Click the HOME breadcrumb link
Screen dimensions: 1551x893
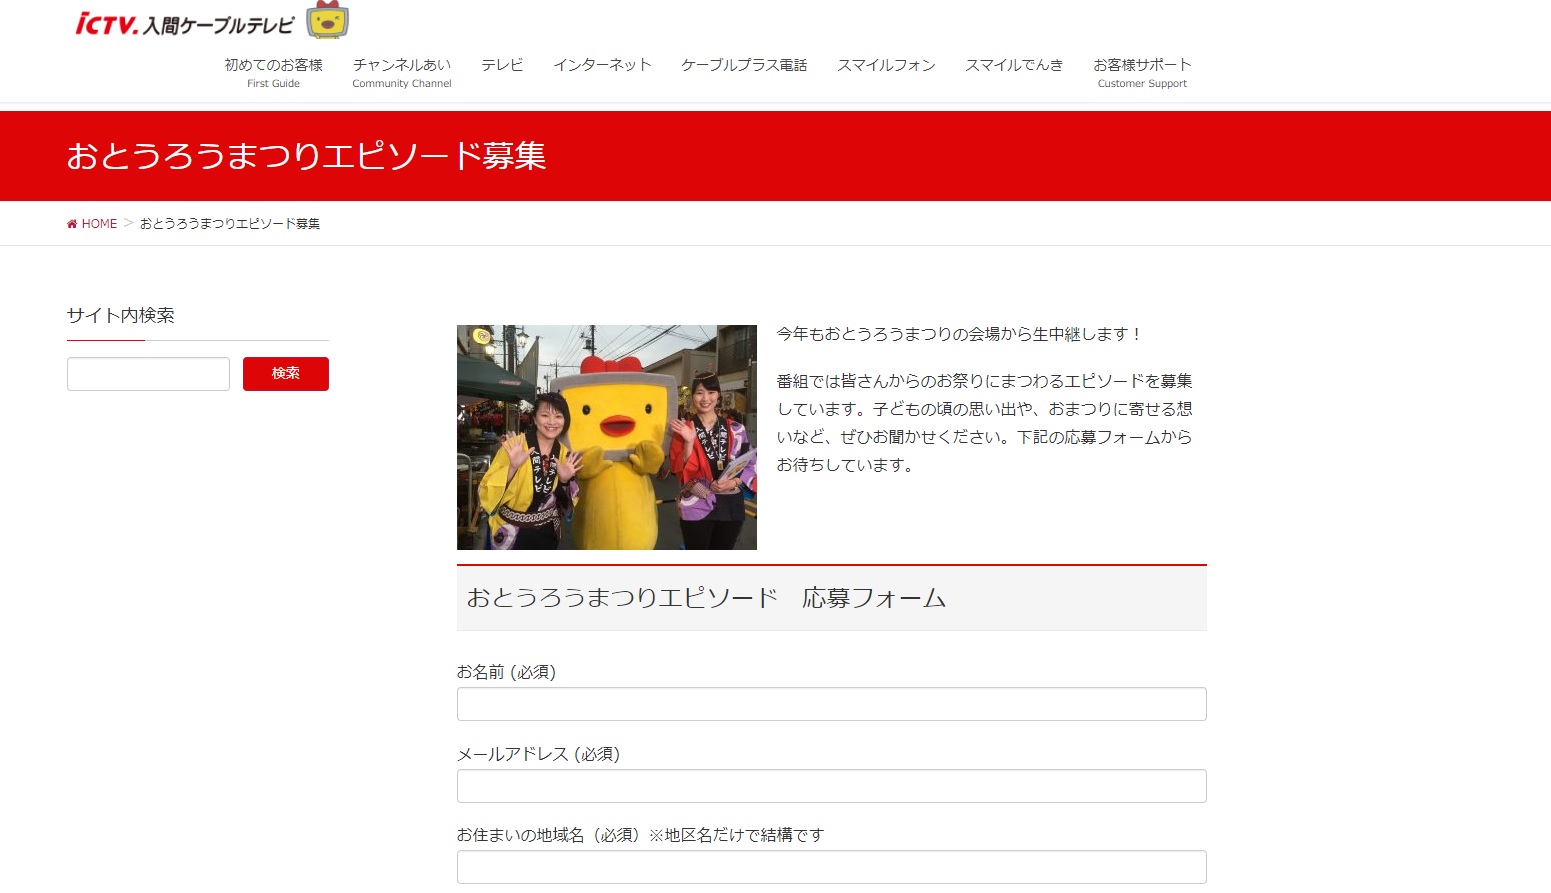99,224
